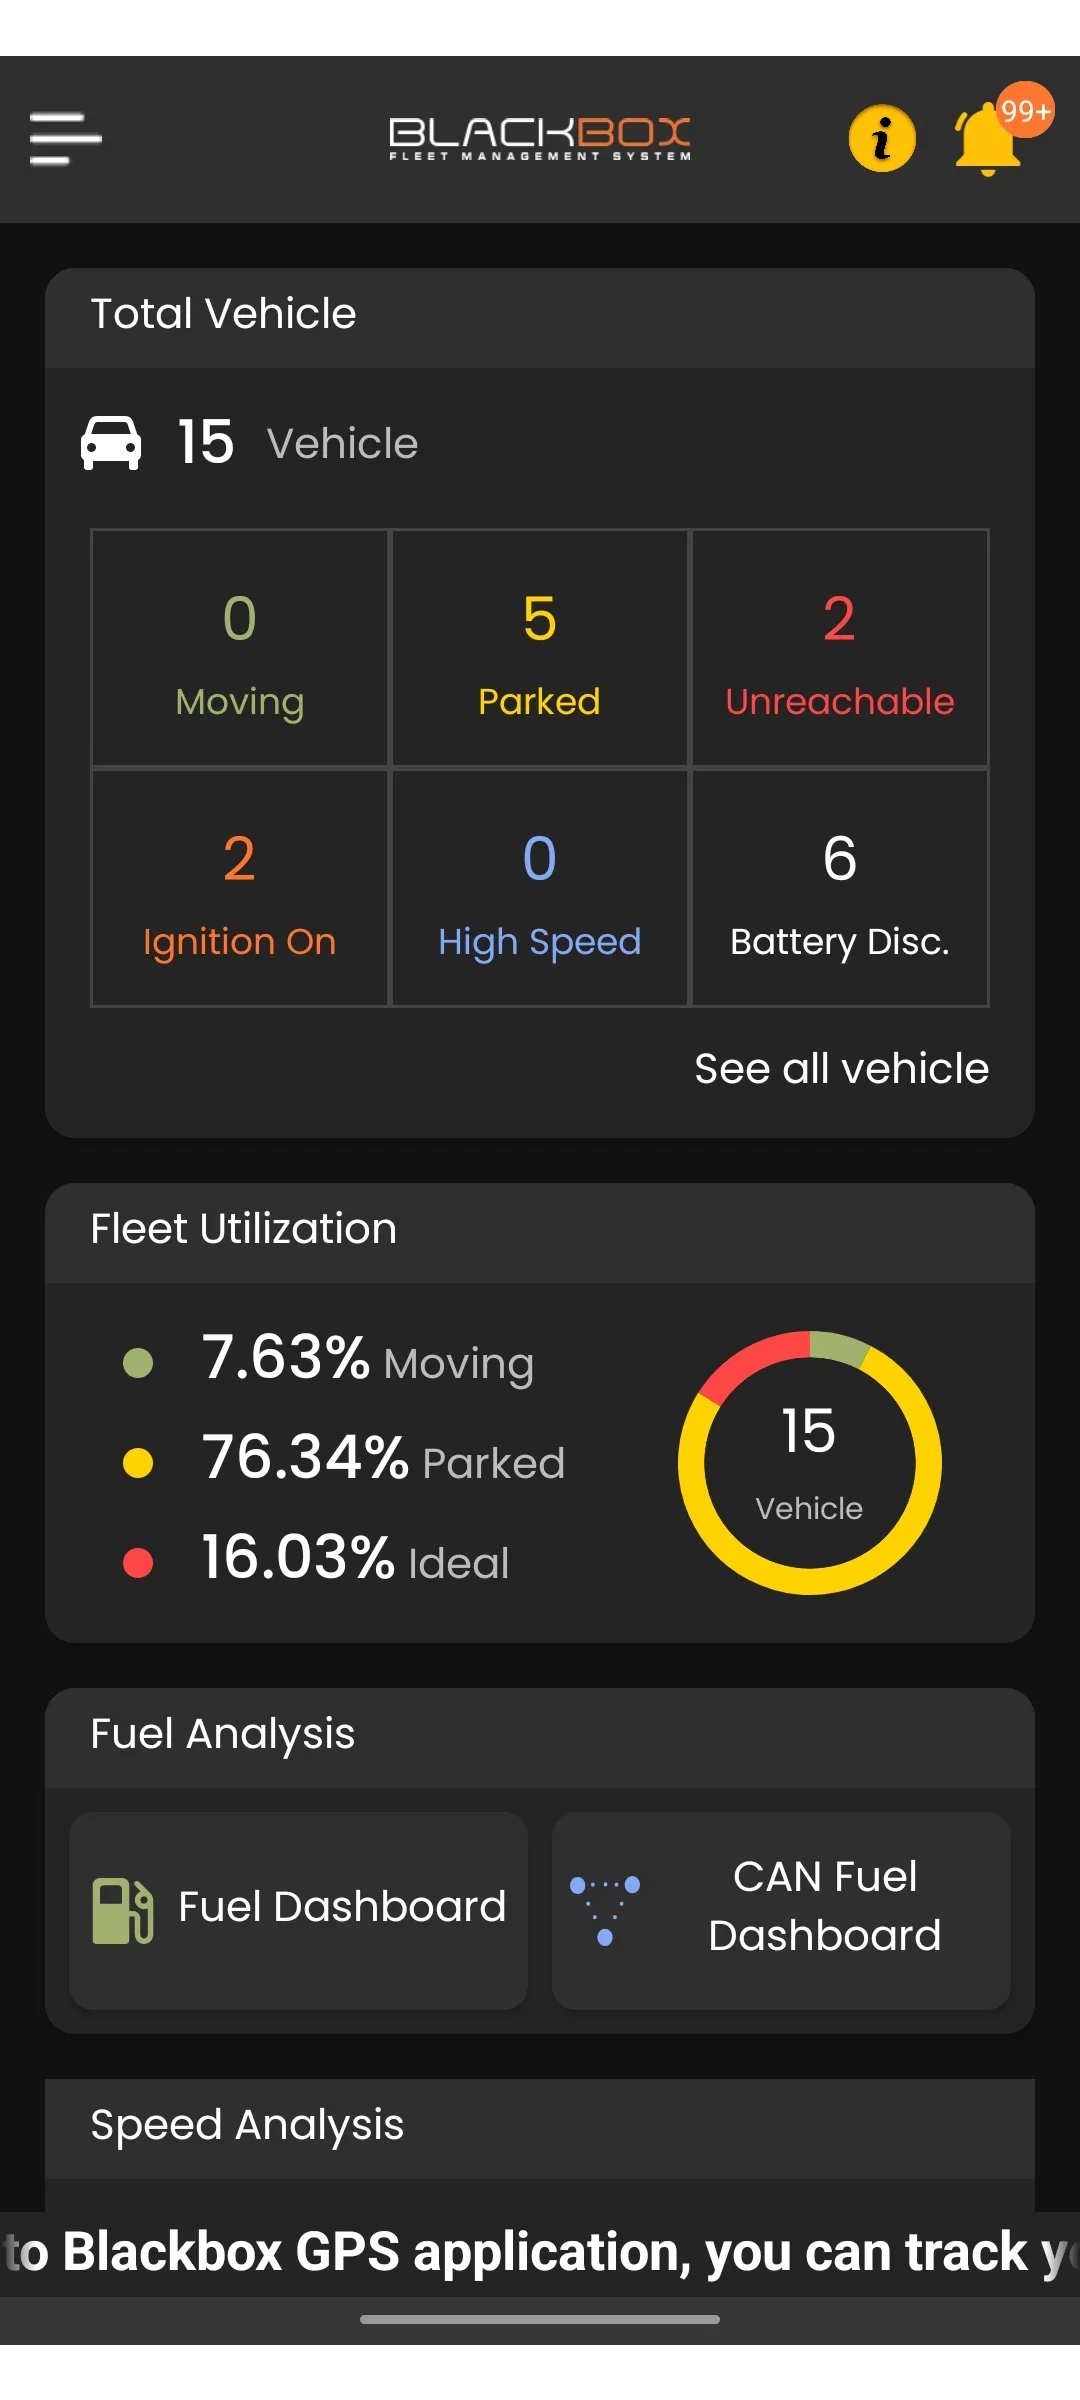
Task: Open the Moving vehicles tile
Action: point(240,648)
